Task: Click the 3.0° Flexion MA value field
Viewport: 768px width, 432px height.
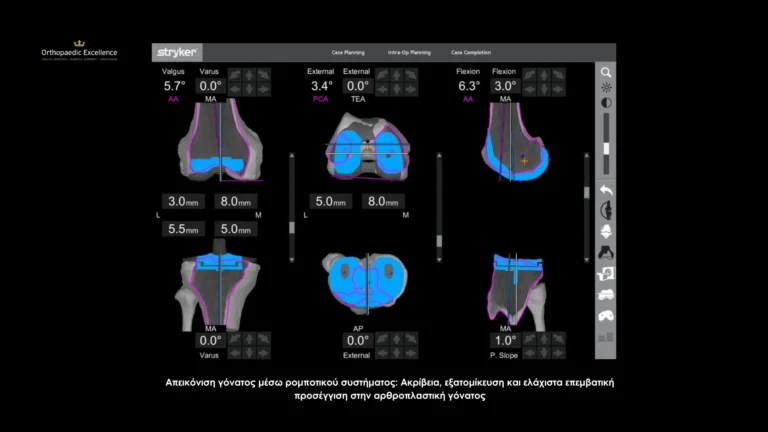Action: point(504,86)
